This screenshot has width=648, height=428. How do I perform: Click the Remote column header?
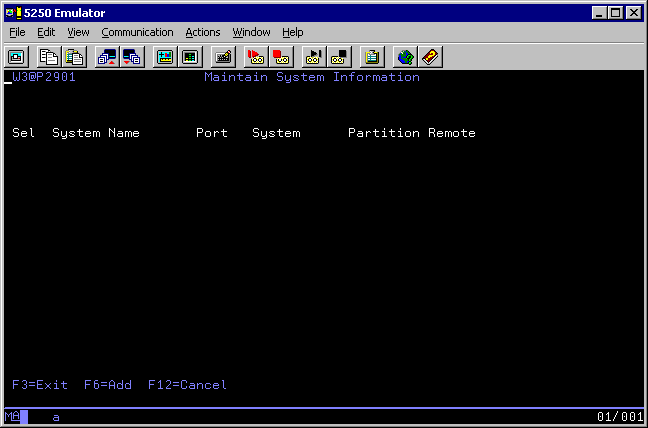tap(452, 133)
